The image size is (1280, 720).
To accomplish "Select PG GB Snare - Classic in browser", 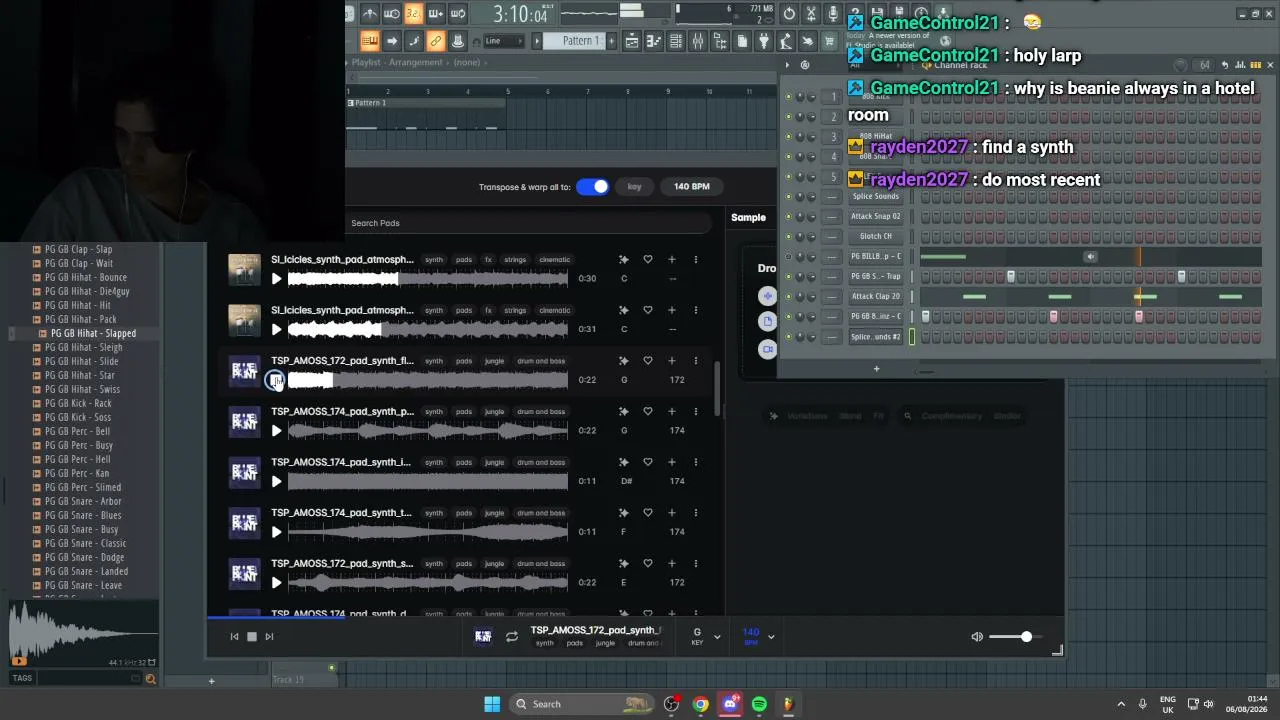I will (x=86, y=543).
